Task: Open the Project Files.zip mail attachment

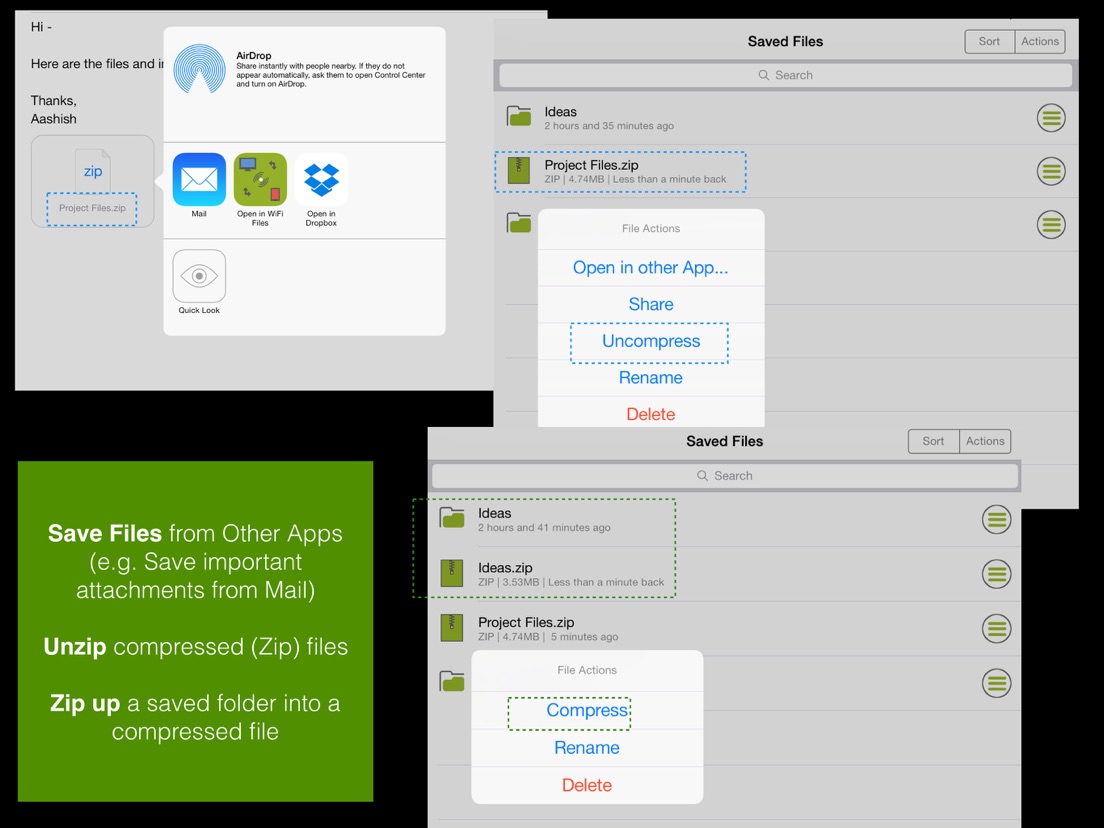Action: click(92, 181)
